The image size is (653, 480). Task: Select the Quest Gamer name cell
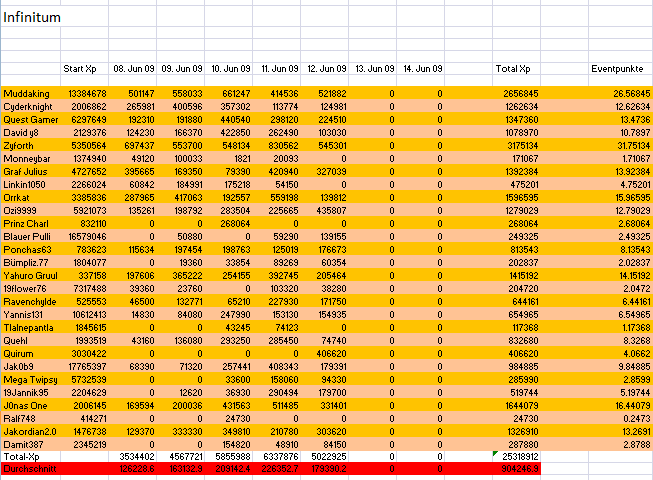coord(31,119)
